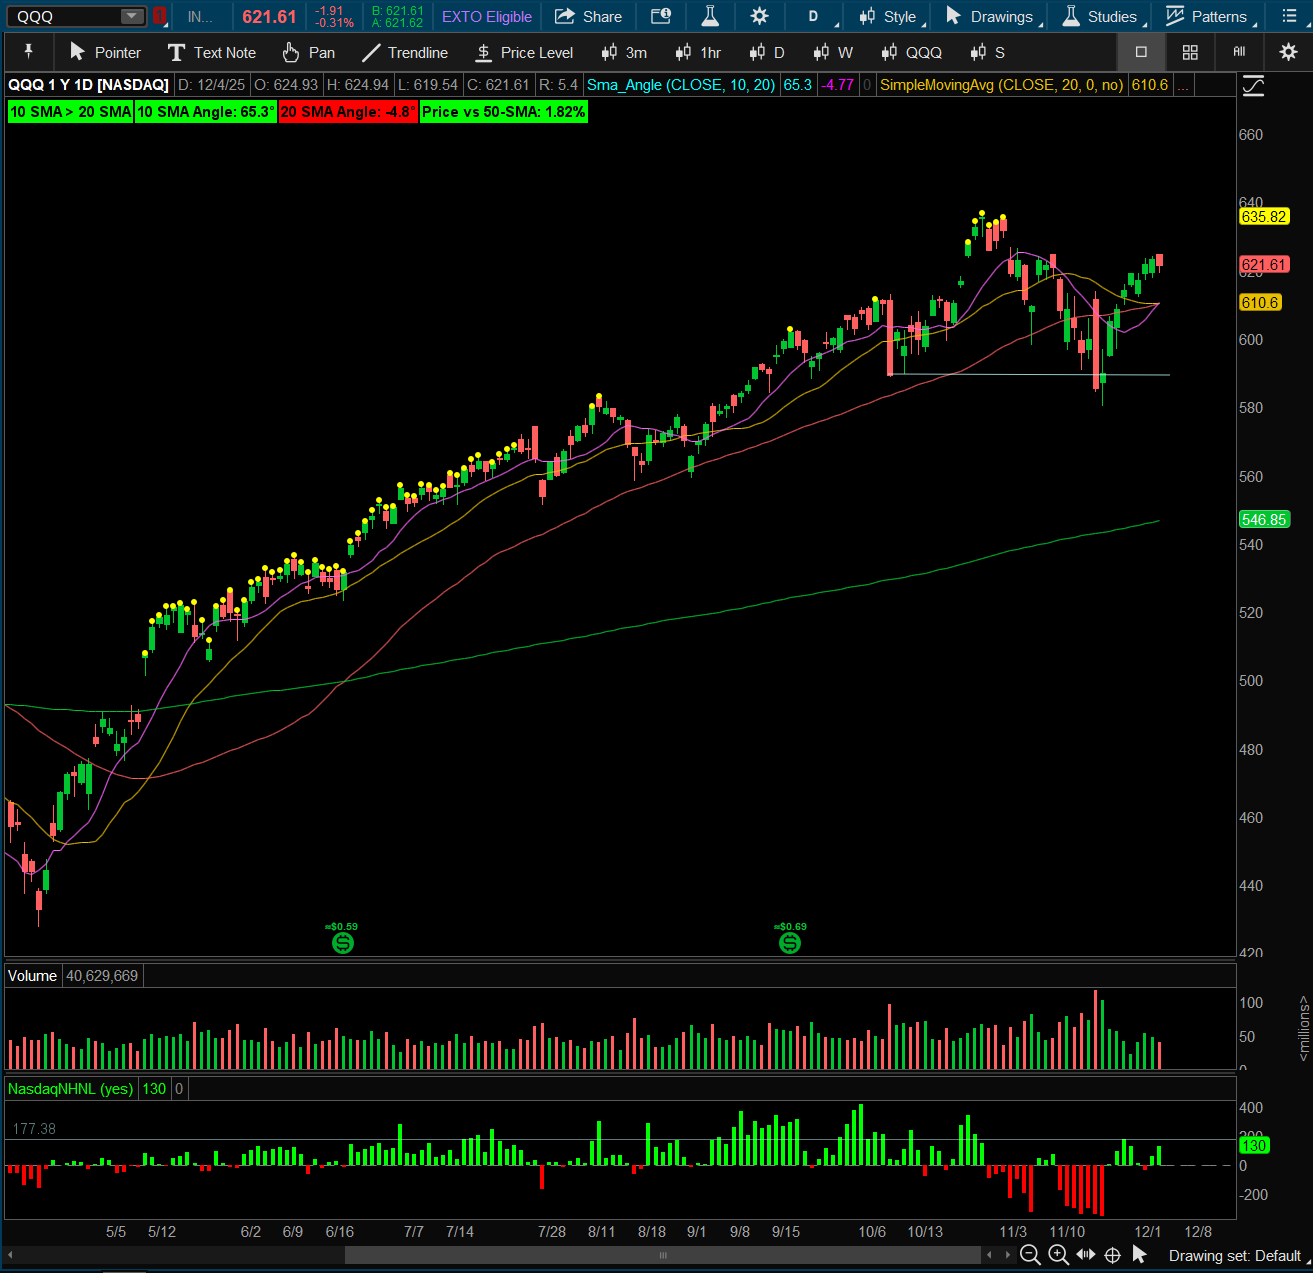Click the NasdaqNHNL (yes) study label
Screen dimensions: 1313x1273
pyautogui.click(x=71, y=1089)
